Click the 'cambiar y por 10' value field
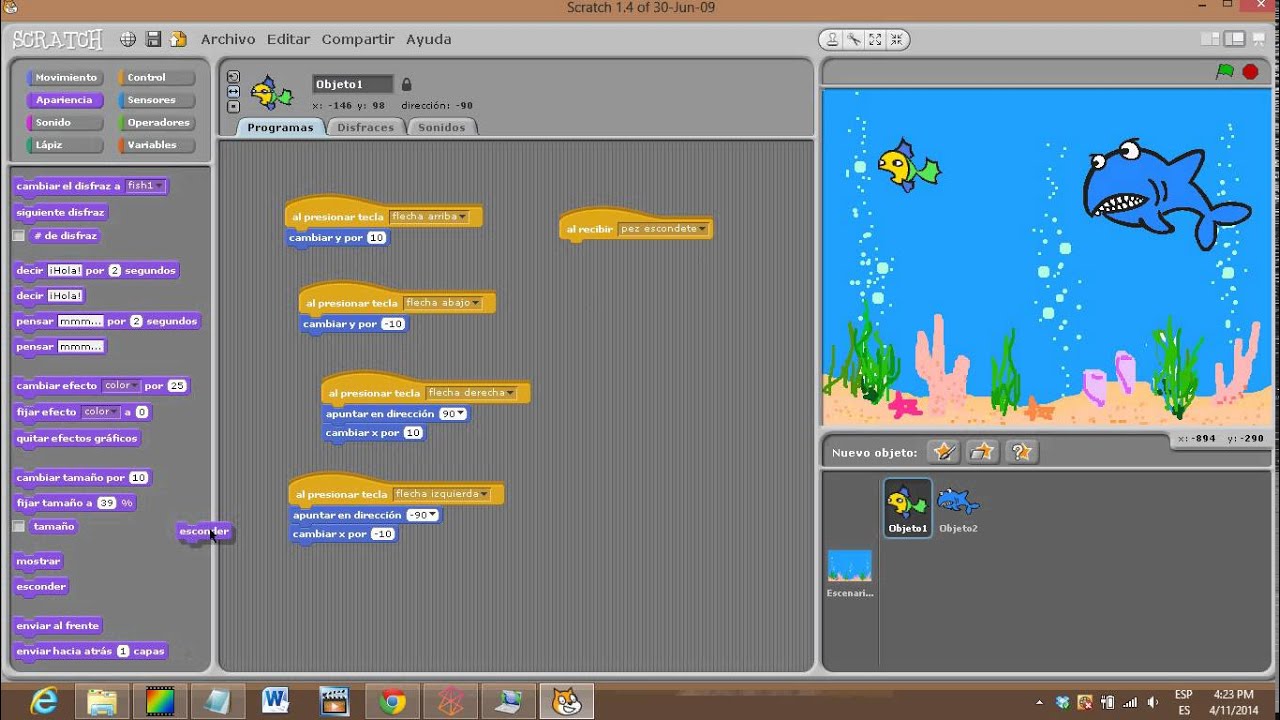Image resolution: width=1280 pixels, height=720 pixels. tap(376, 238)
